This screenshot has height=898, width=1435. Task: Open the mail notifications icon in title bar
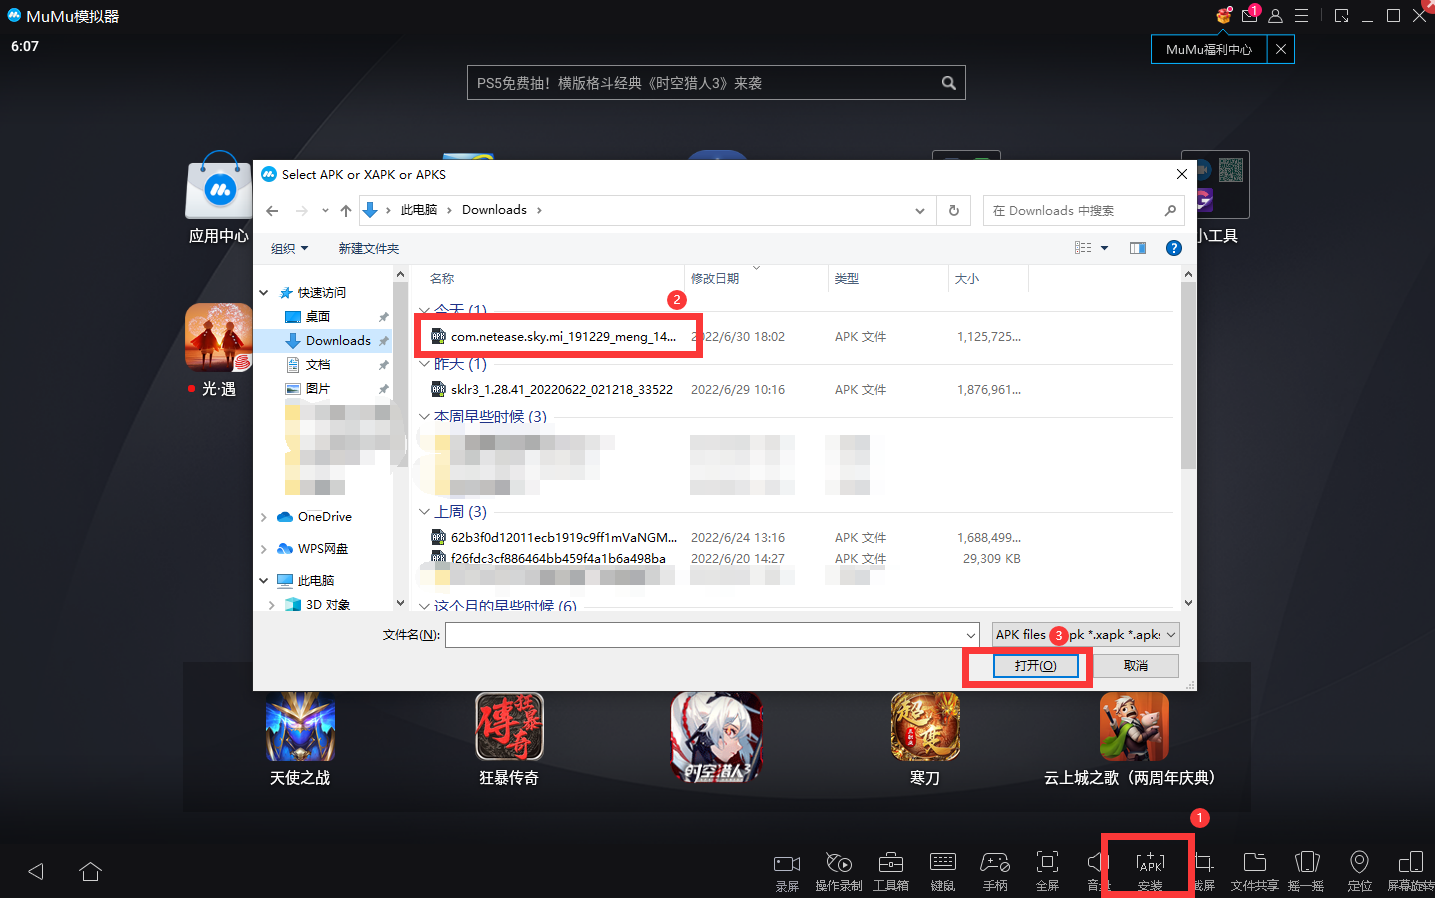click(x=1250, y=15)
